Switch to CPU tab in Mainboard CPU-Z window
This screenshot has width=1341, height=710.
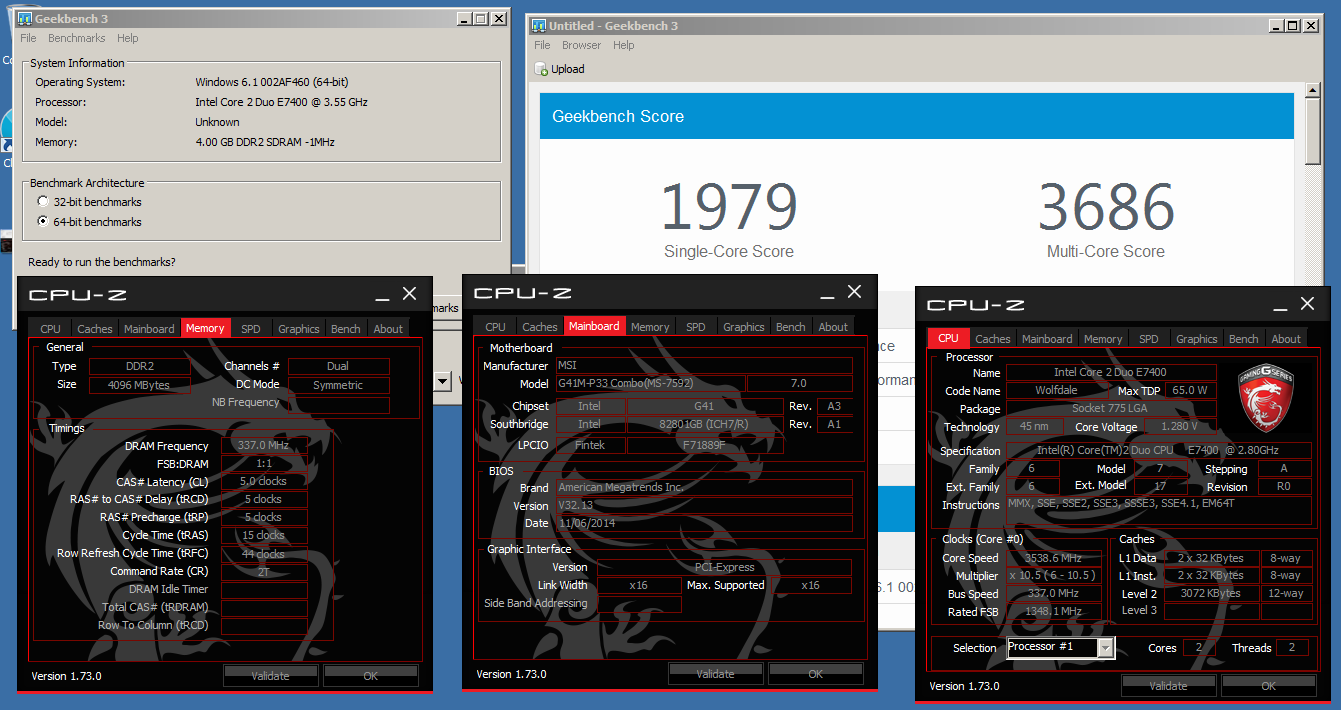tap(495, 326)
